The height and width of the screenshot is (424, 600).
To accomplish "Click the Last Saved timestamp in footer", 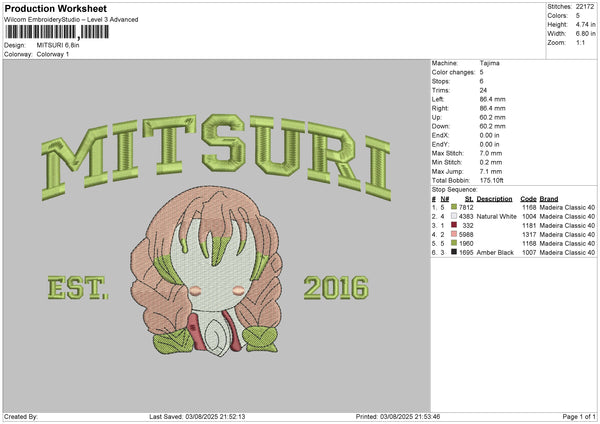I will tap(196, 417).
